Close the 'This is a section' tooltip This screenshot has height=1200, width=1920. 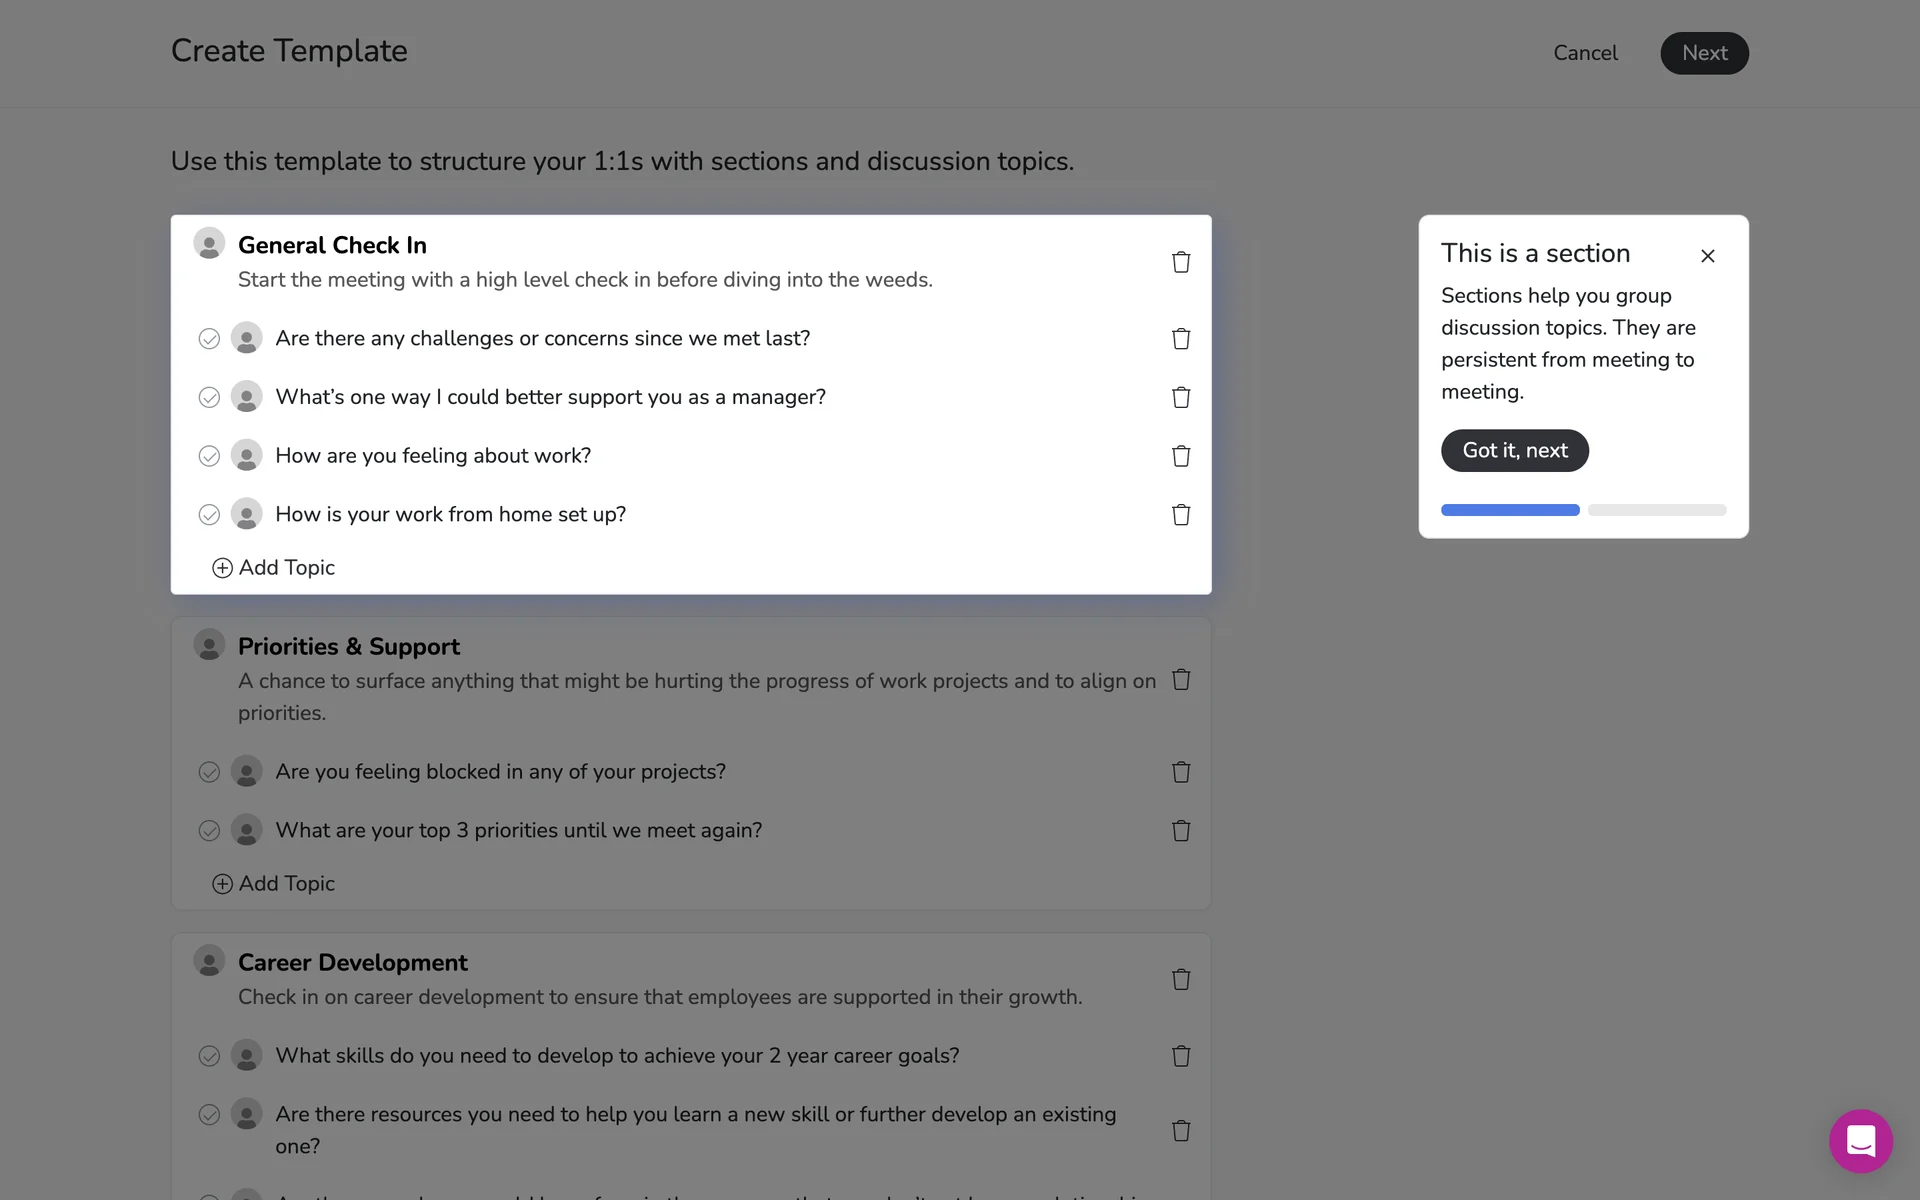1708,256
